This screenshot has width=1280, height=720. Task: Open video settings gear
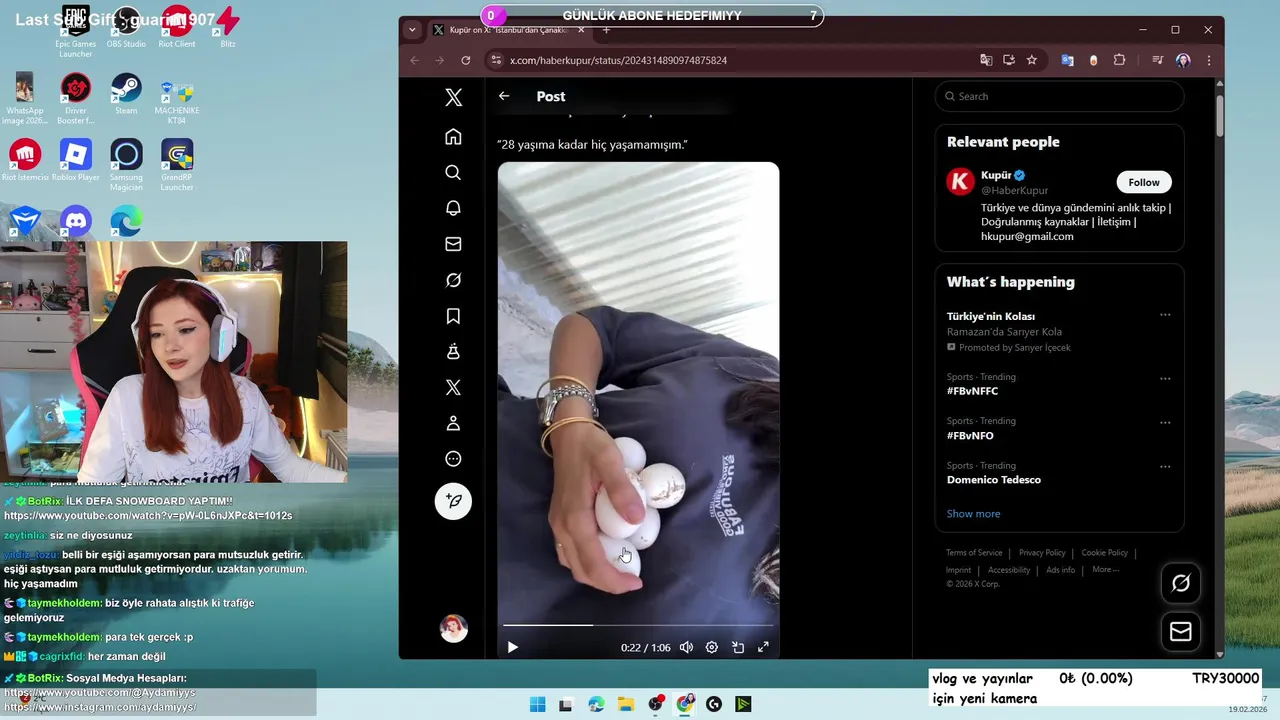(x=712, y=647)
